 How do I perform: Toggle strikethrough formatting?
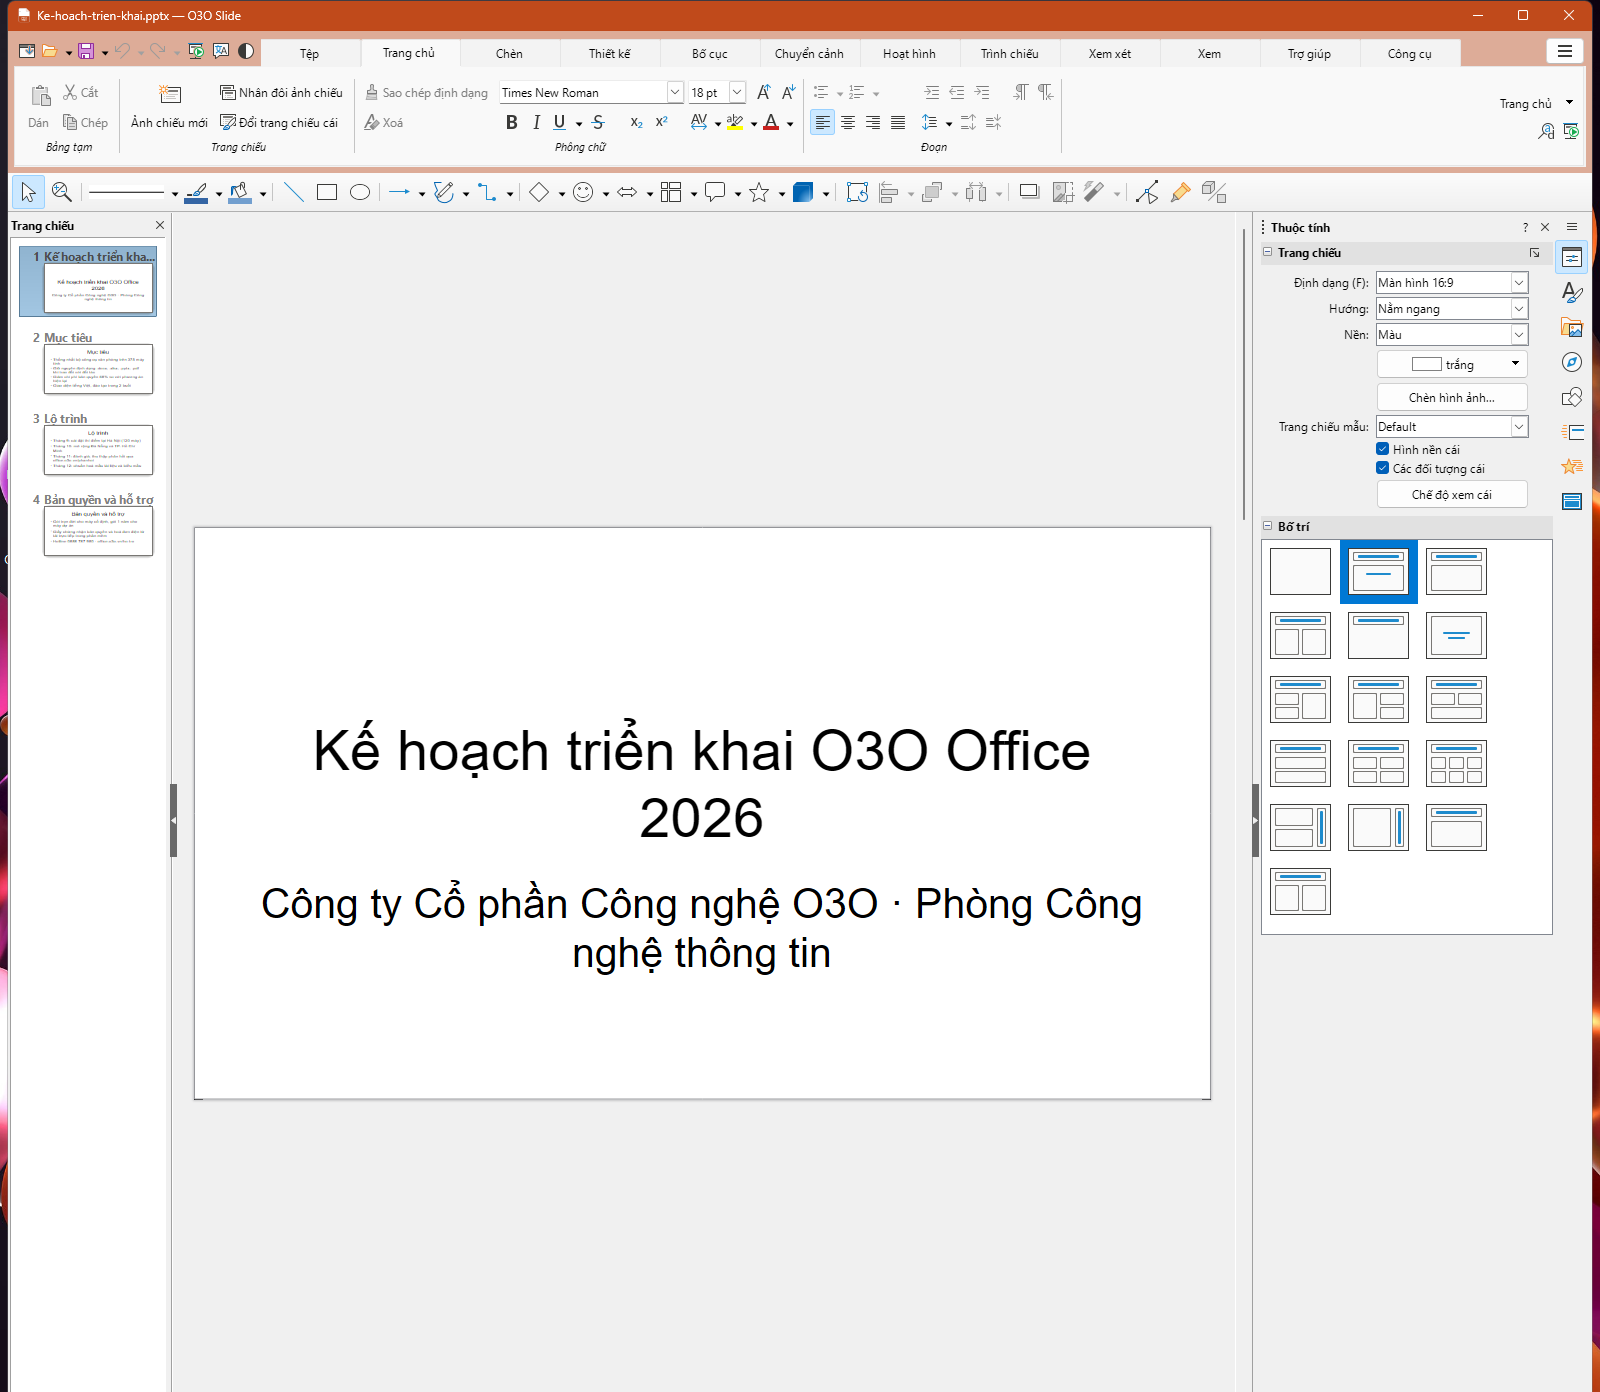(598, 122)
